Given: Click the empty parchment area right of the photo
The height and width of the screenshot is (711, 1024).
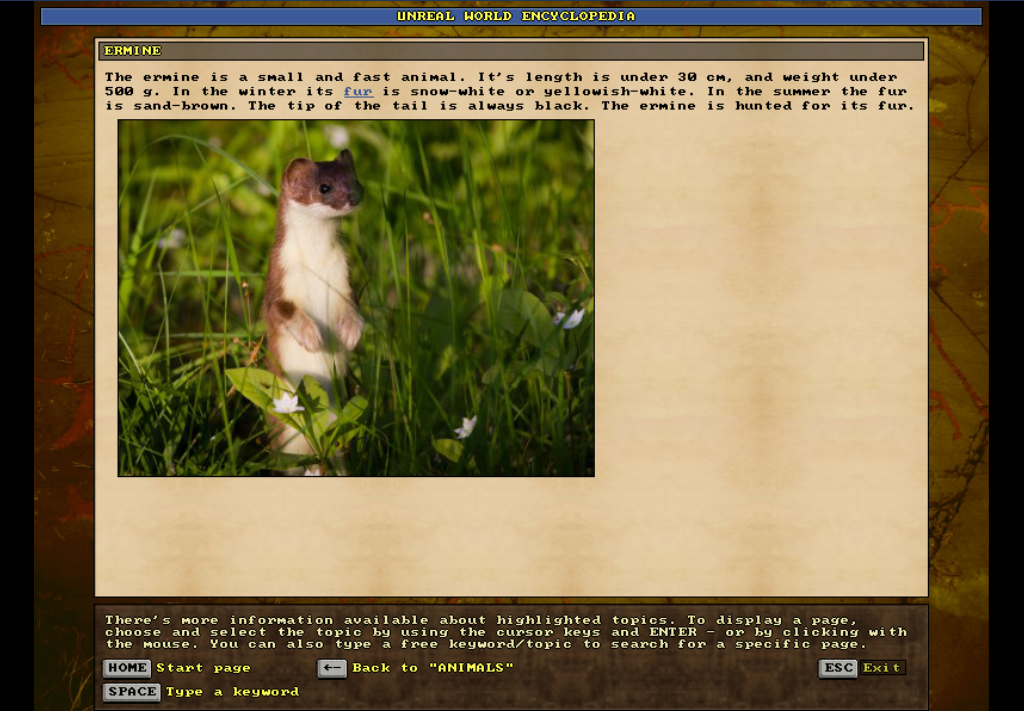Looking at the screenshot, I should 760,300.
